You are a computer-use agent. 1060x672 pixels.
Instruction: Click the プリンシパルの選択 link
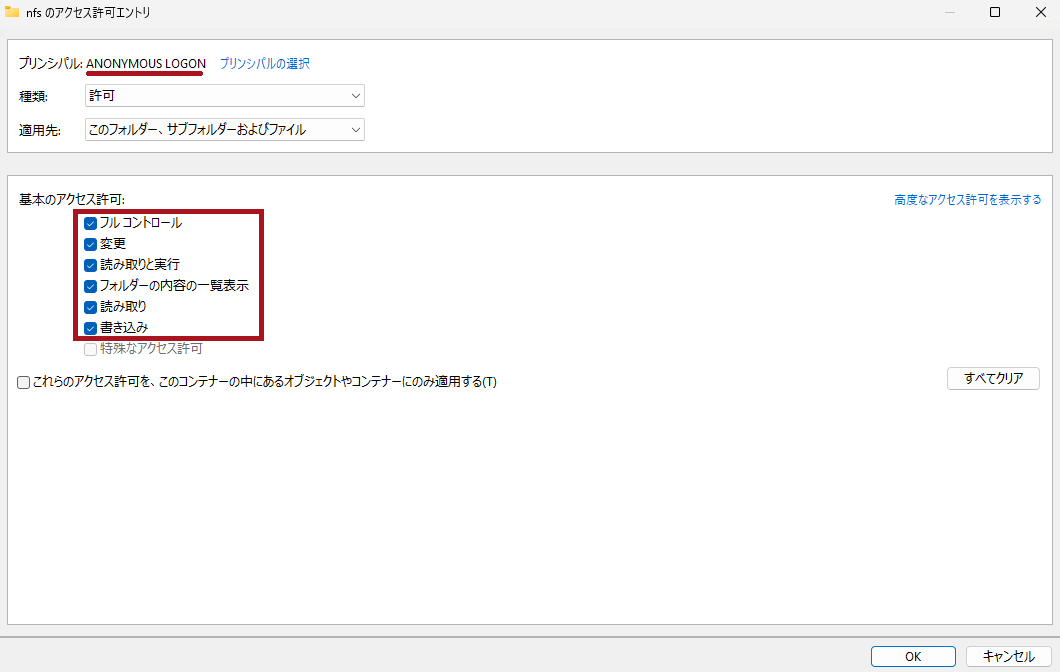point(264,64)
